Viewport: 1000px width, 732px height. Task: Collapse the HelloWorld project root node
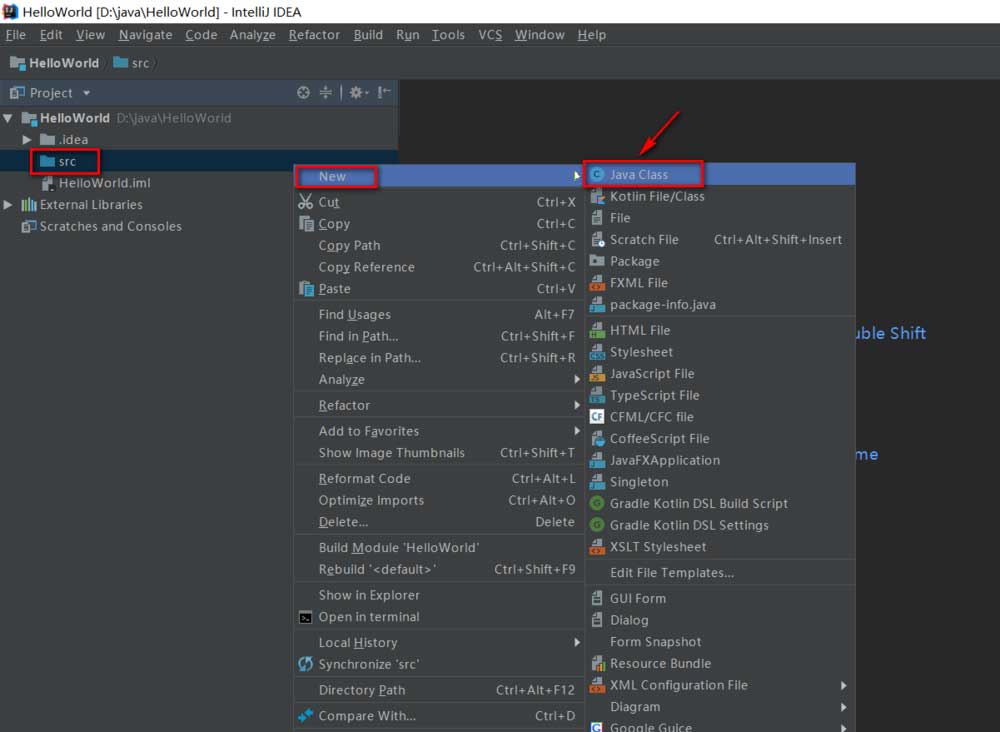(x=8, y=118)
